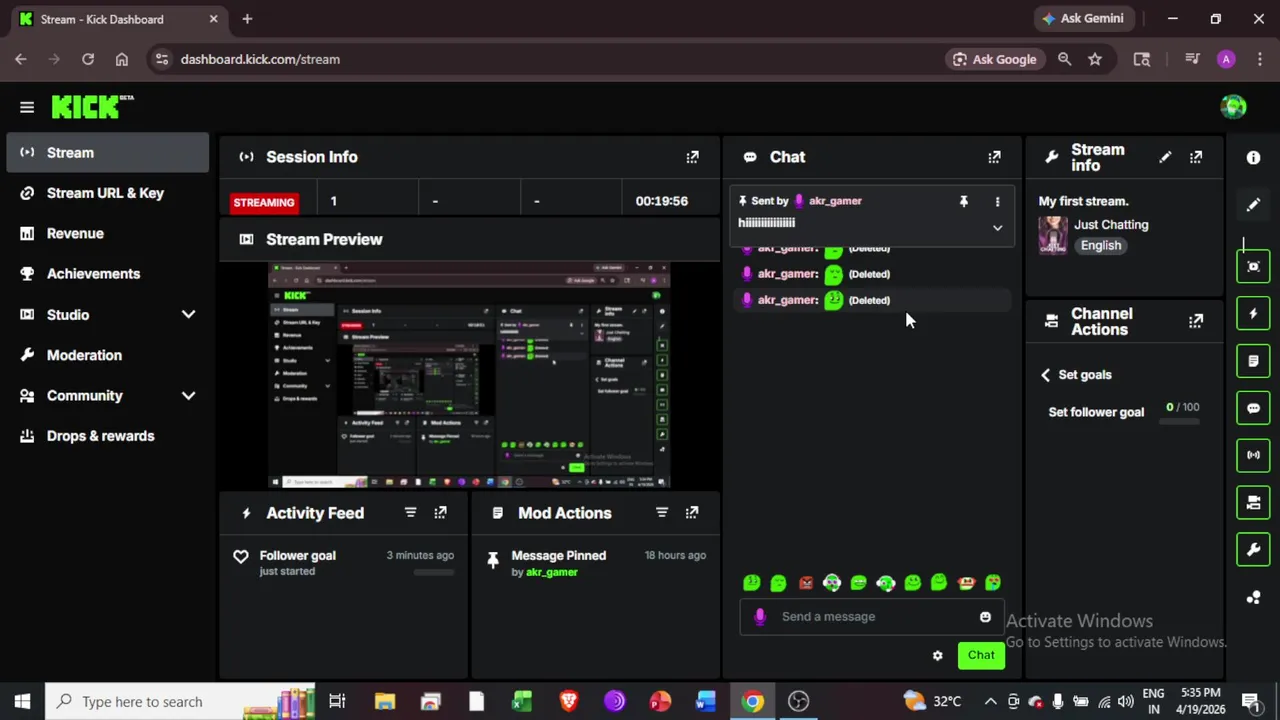The image size is (1280, 720).
Task: Pop out the Channel Actions panel
Action: point(1196,321)
